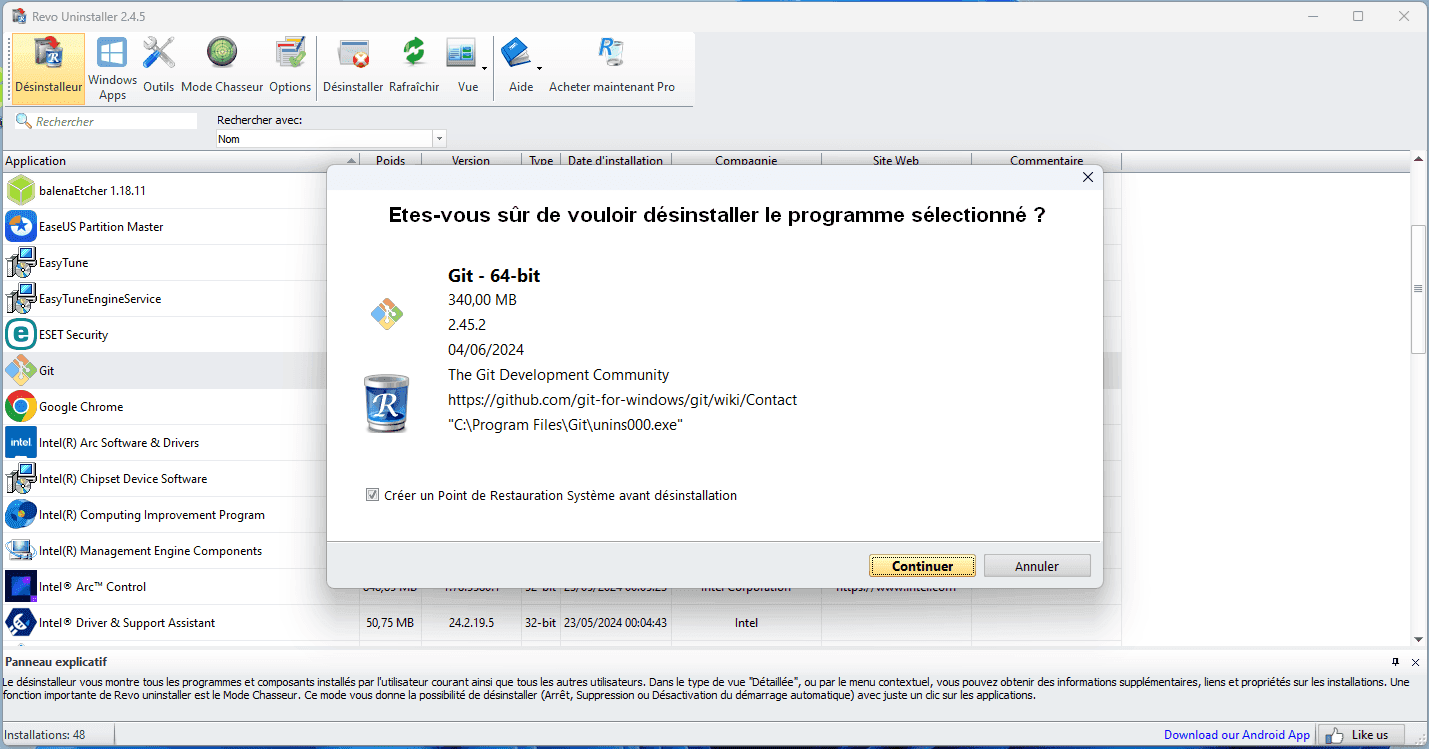1429x749 pixels.
Task: Click the Git github.com URL in dialog
Action: coord(622,400)
